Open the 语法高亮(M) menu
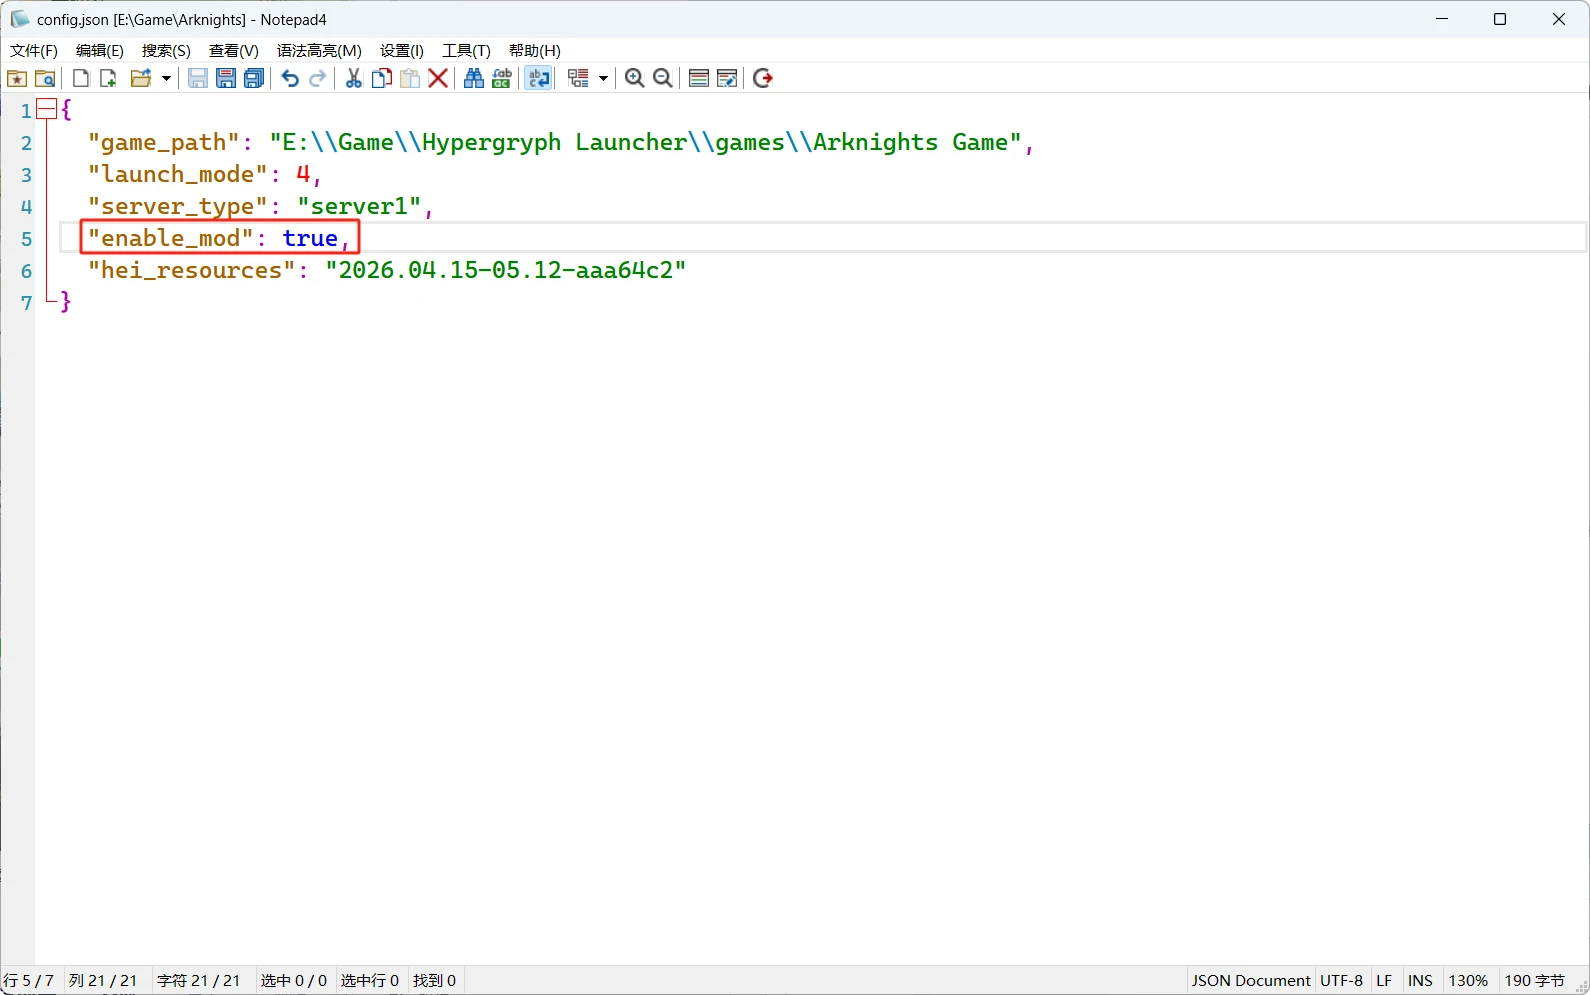 (x=319, y=50)
